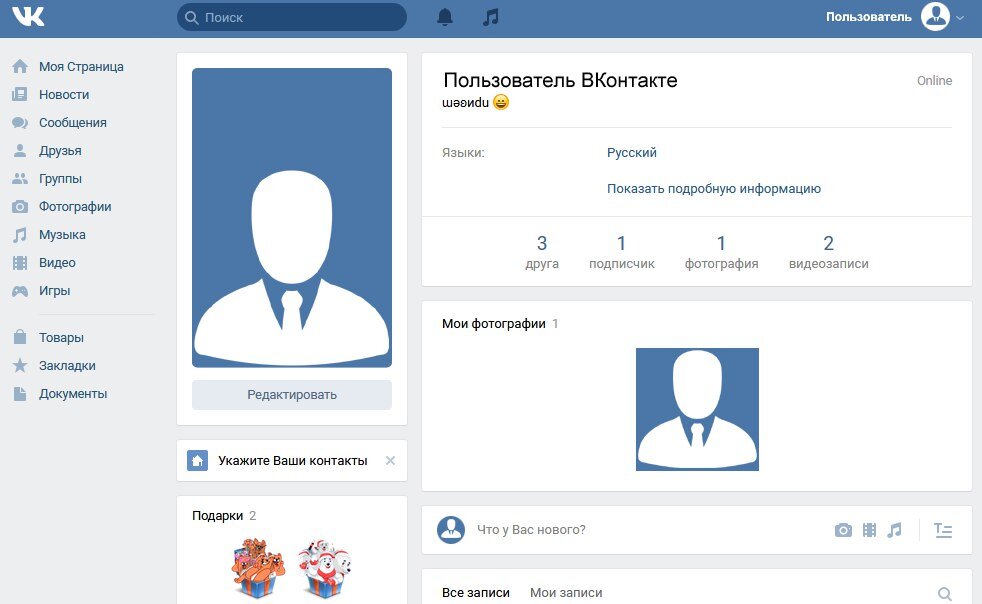Click the VK logo icon
This screenshot has height=604, width=982.
[x=28, y=16]
